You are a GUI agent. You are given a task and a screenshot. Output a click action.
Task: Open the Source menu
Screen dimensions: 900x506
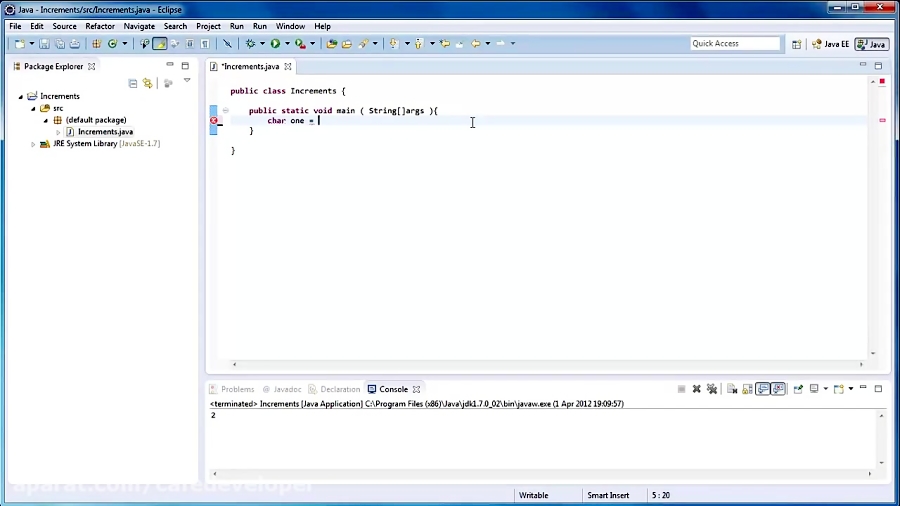click(64, 26)
